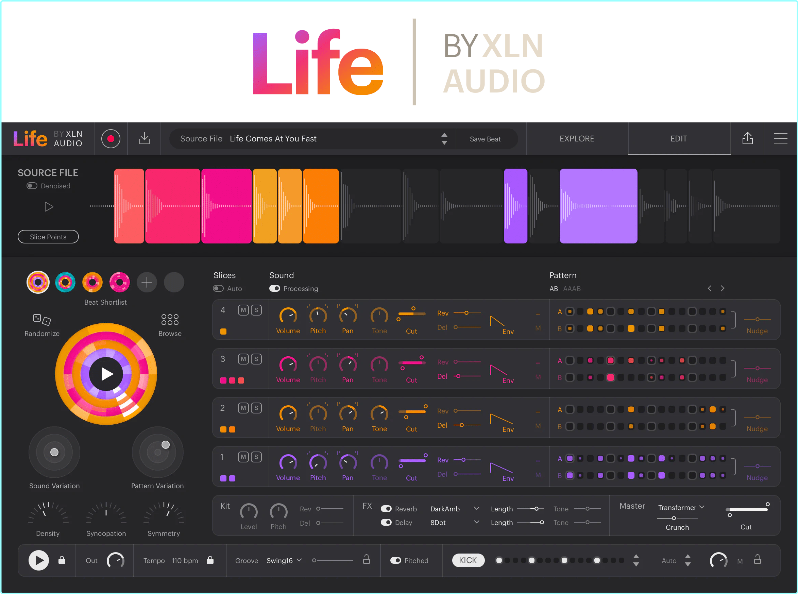
Task: Select the fourth pink beat shortlist disc
Action: [120, 282]
